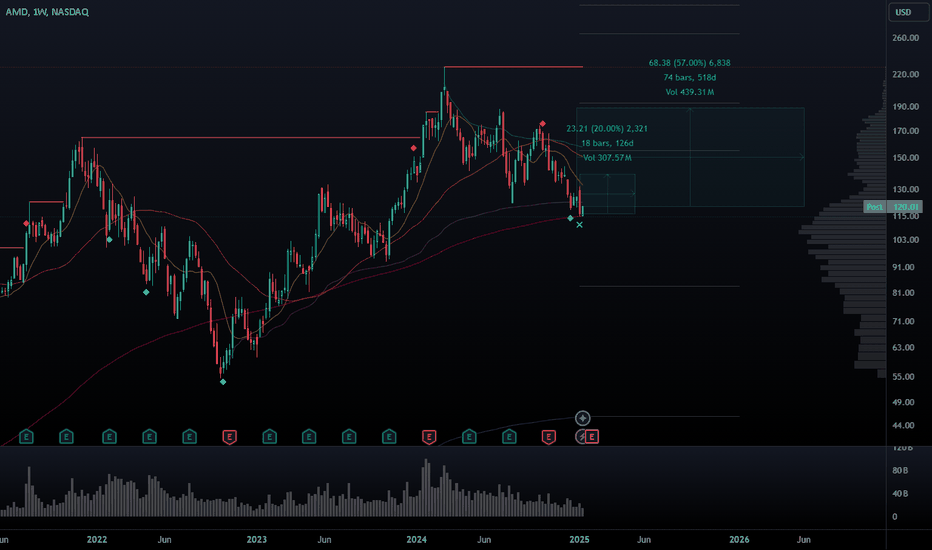Open the earnings marker just before Jun 2024
The height and width of the screenshot is (550, 932).
click(x=469, y=437)
